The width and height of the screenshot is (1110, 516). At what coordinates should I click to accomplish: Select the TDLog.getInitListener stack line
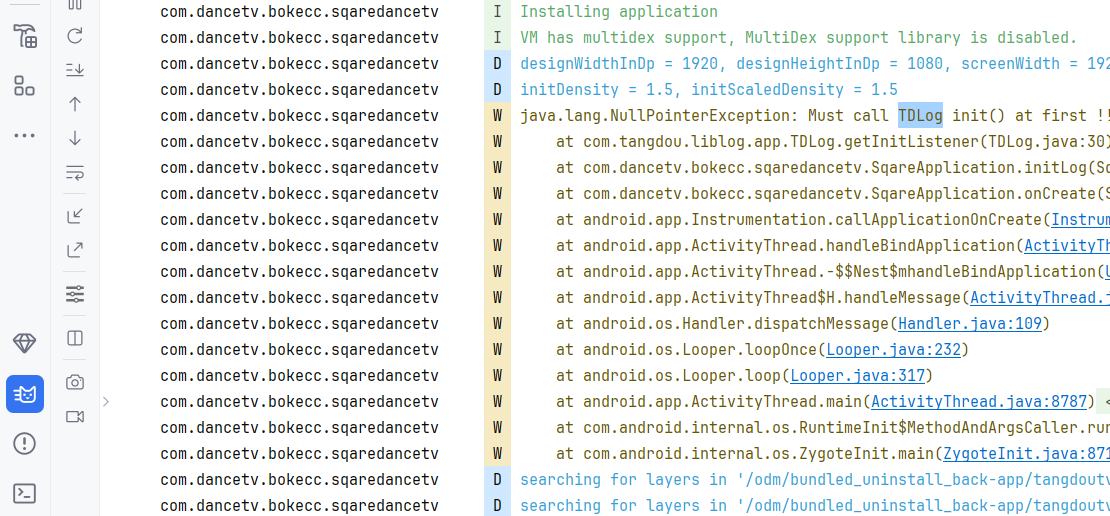tap(832, 142)
